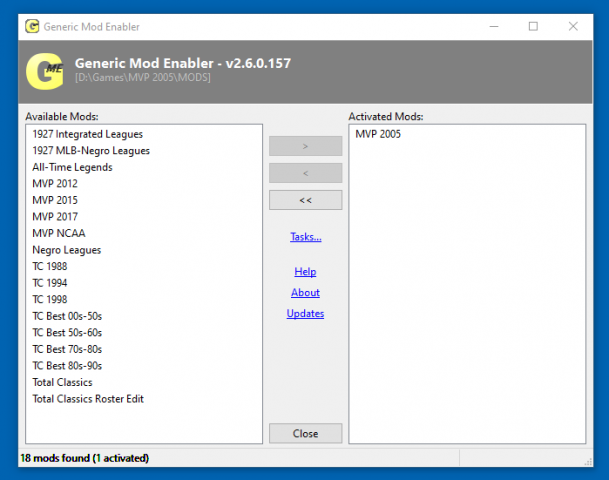The height and width of the screenshot is (480, 609).
Task: Click the status bar mods found text
Action: [84, 458]
